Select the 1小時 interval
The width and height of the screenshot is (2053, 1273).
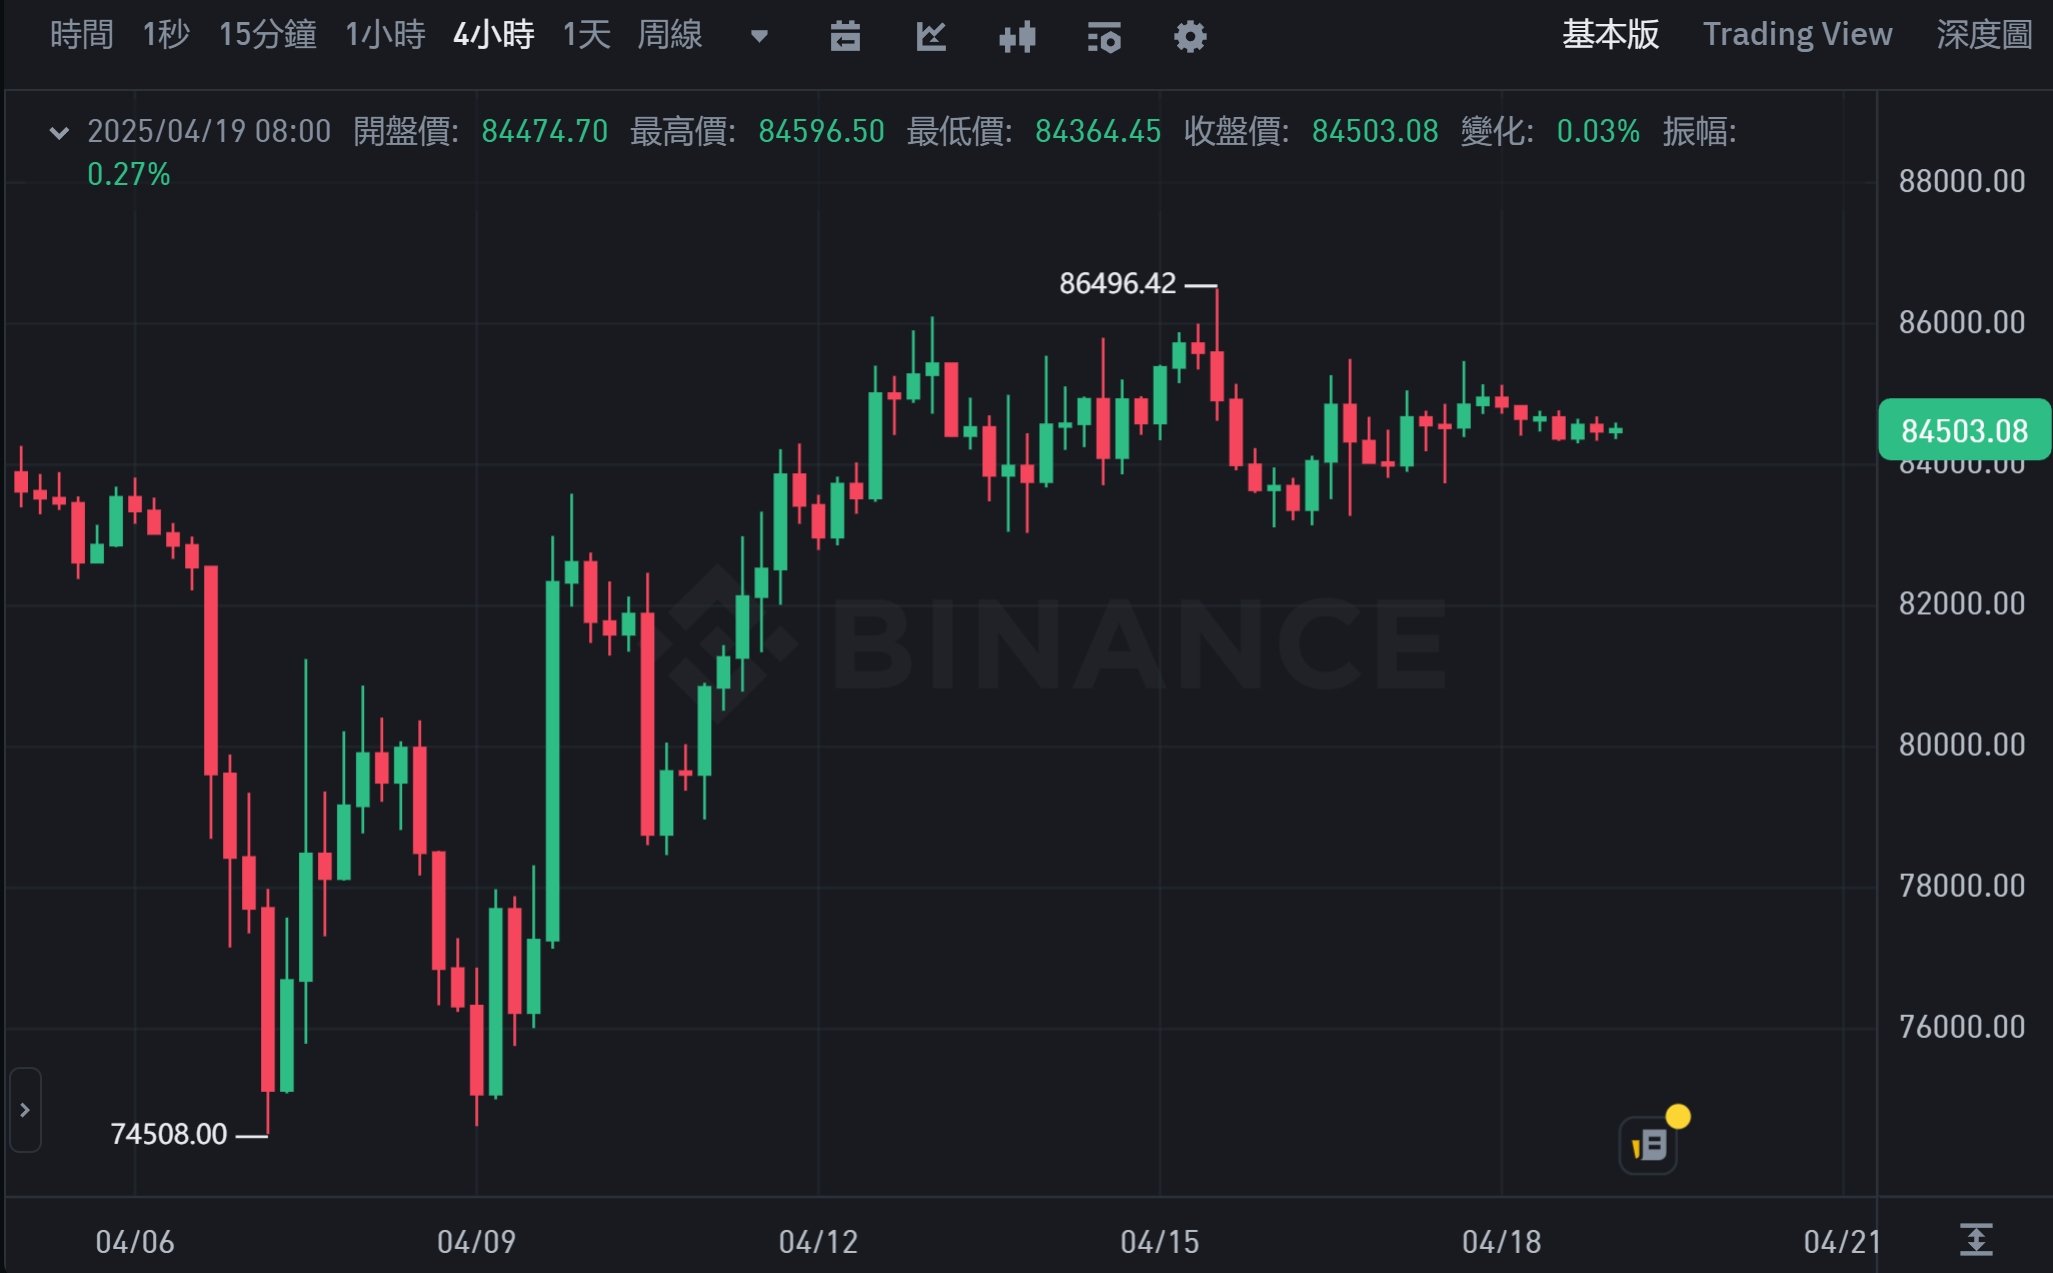(x=385, y=35)
